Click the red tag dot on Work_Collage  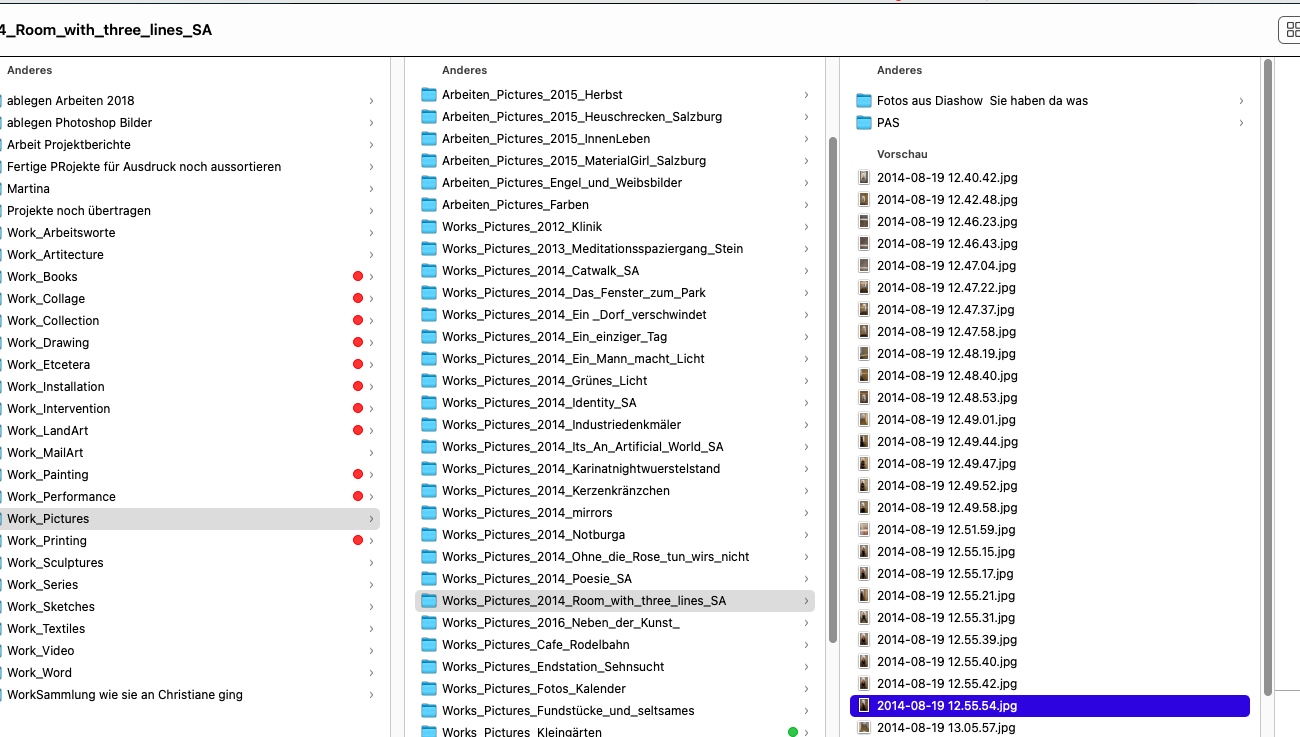coord(357,298)
